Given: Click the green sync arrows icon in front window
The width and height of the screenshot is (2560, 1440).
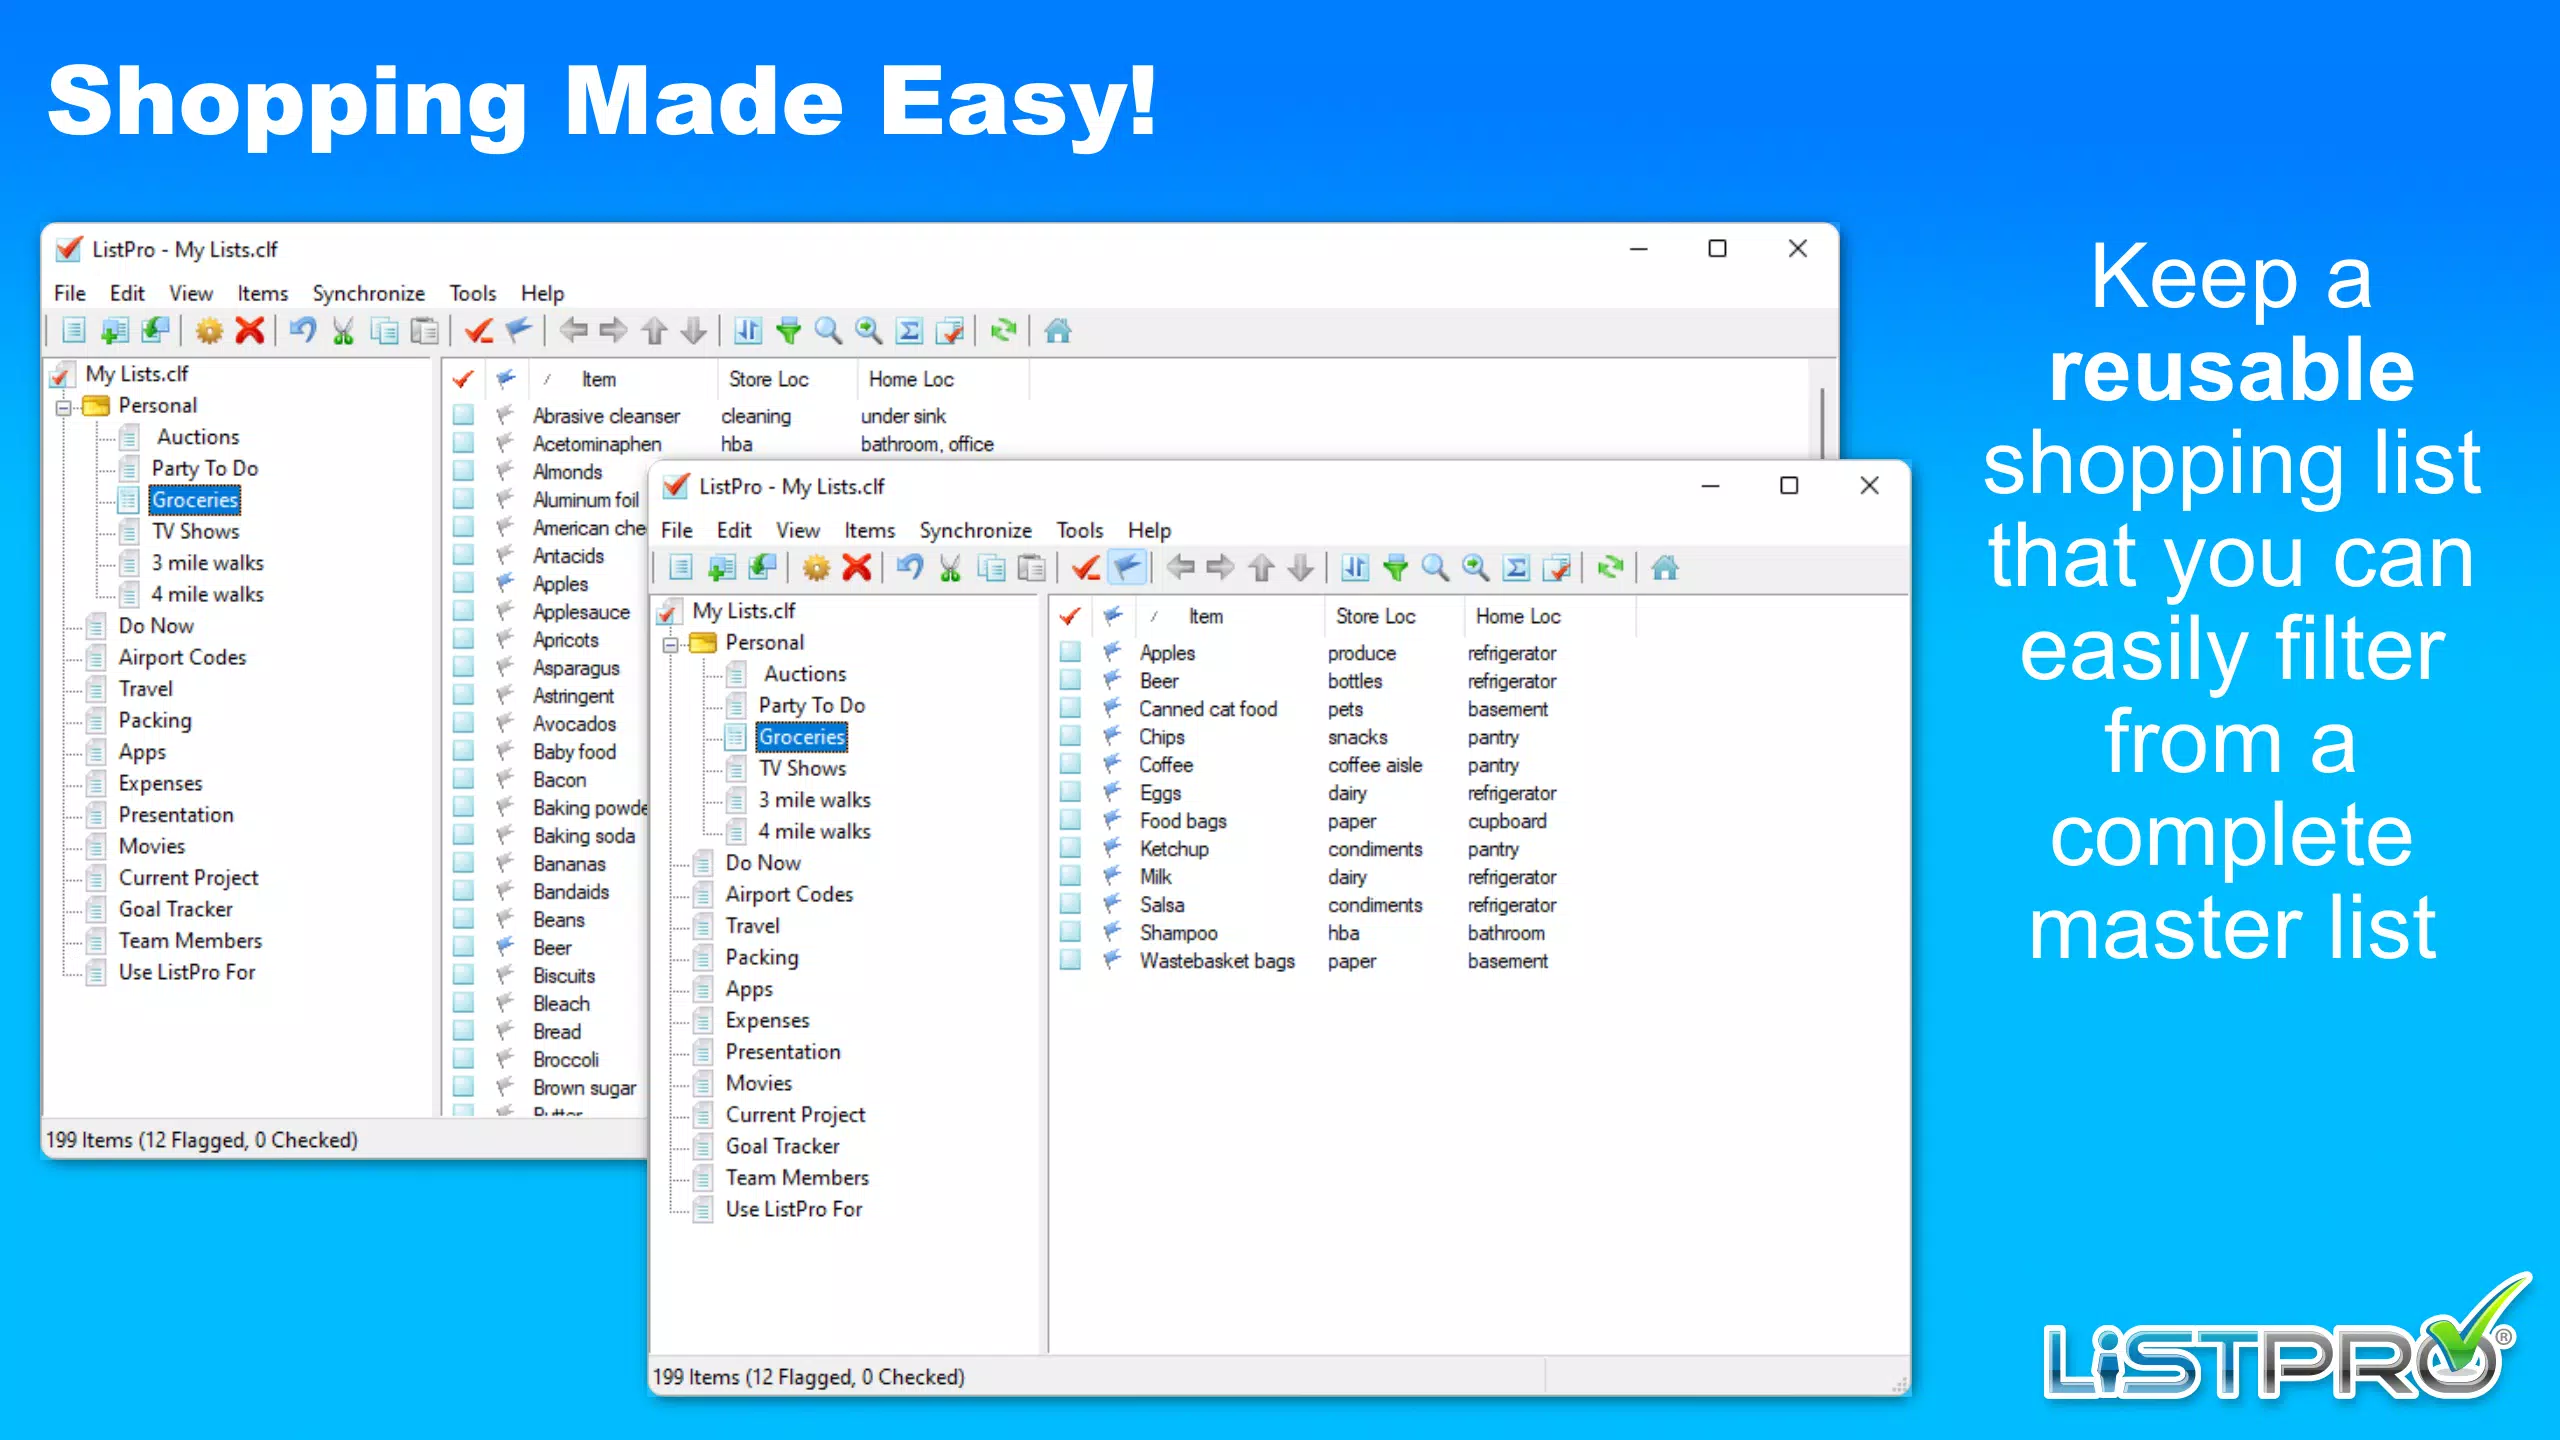Looking at the screenshot, I should (1610, 568).
